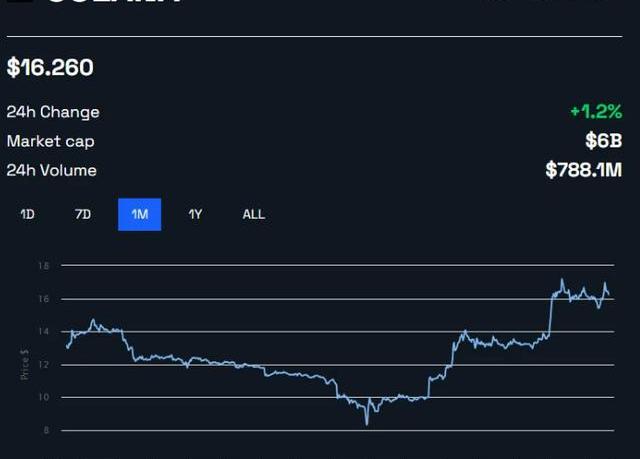
Task: Click the highest peak on price chart
Action: click(x=562, y=280)
